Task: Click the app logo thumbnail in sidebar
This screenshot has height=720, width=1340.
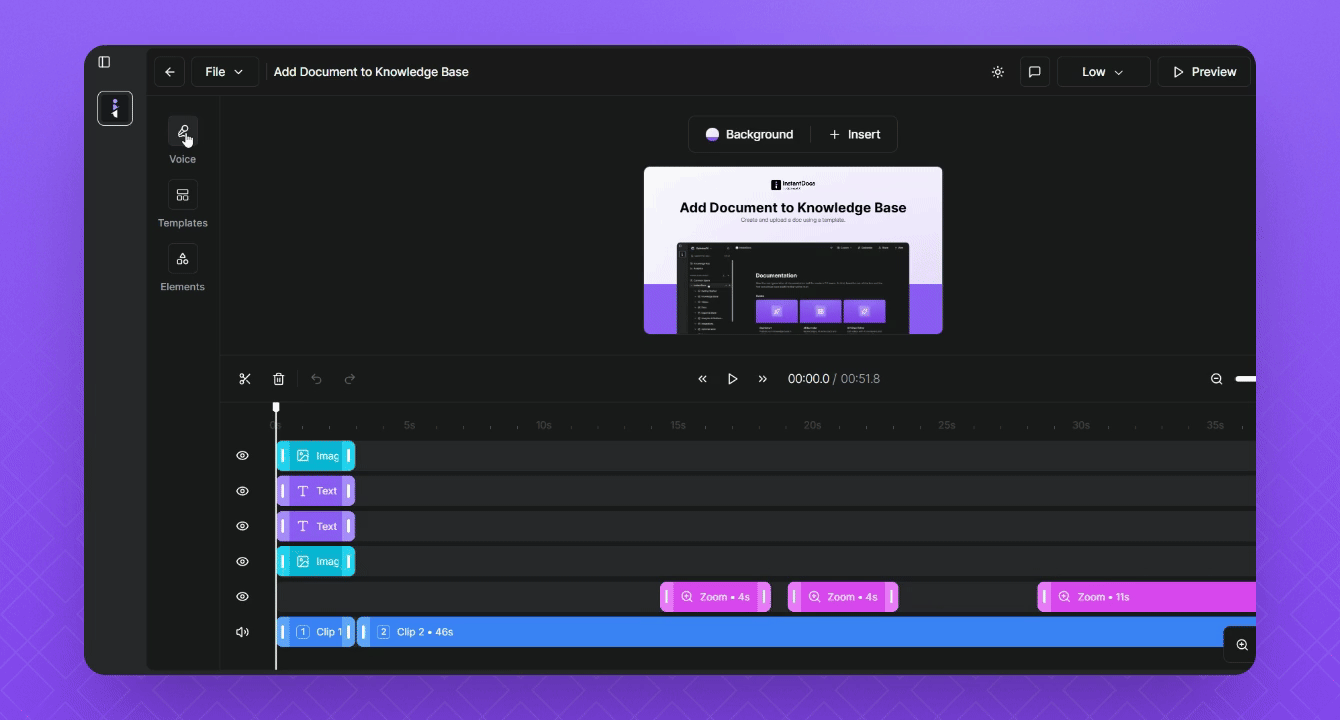Action: pyautogui.click(x=115, y=108)
